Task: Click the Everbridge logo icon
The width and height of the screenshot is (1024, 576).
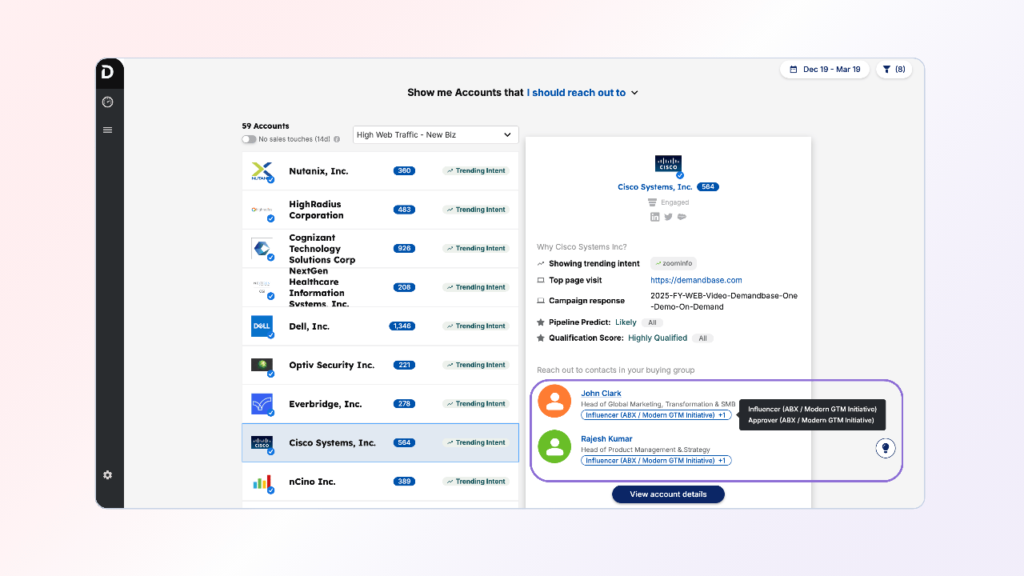Action: pyautogui.click(x=262, y=404)
